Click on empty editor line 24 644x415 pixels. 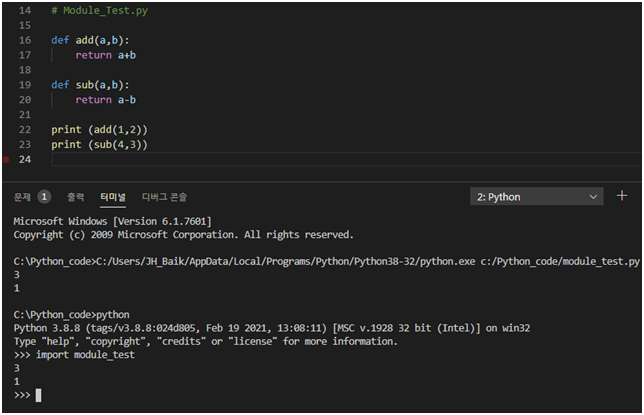[346, 159]
